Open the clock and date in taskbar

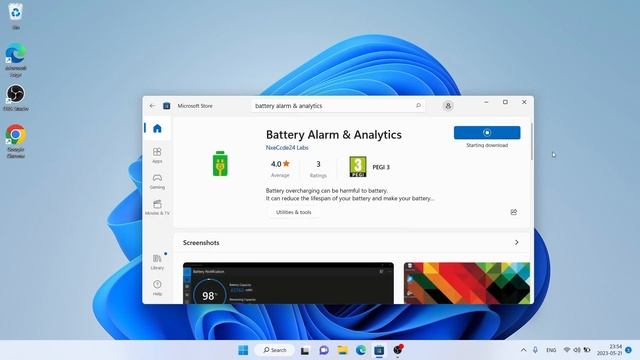pyautogui.click(x=610, y=350)
